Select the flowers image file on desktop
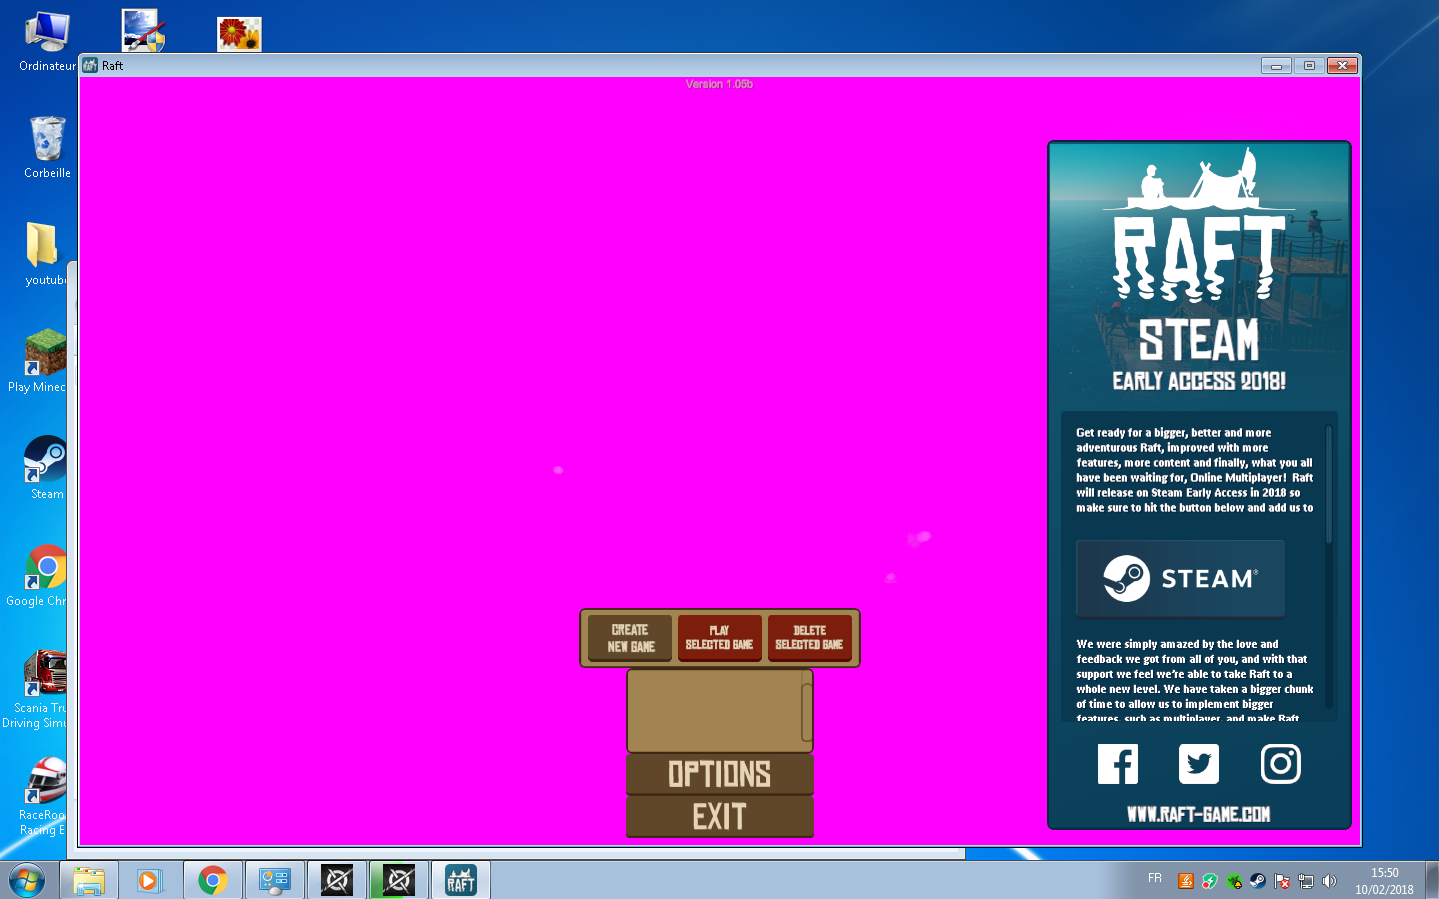The image size is (1439, 899). click(x=239, y=34)
